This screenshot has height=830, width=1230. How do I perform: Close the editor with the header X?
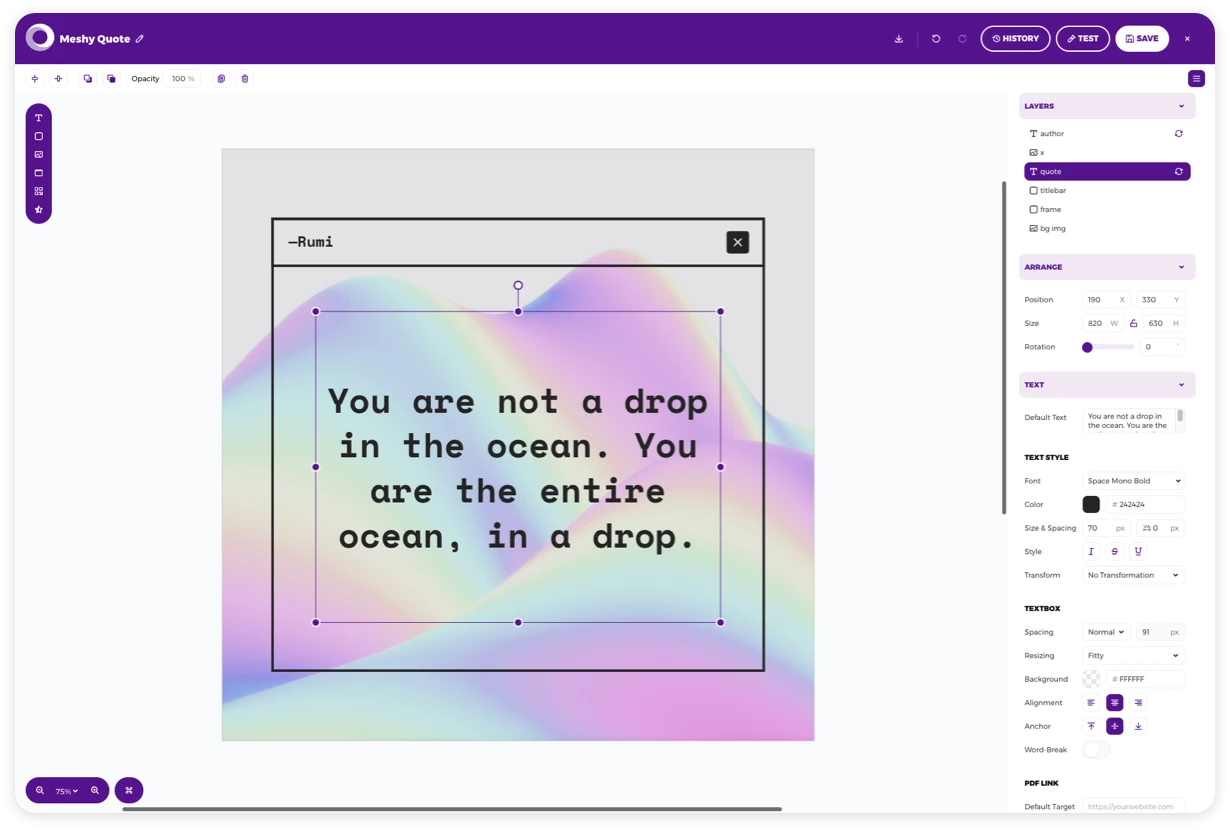1187,39
